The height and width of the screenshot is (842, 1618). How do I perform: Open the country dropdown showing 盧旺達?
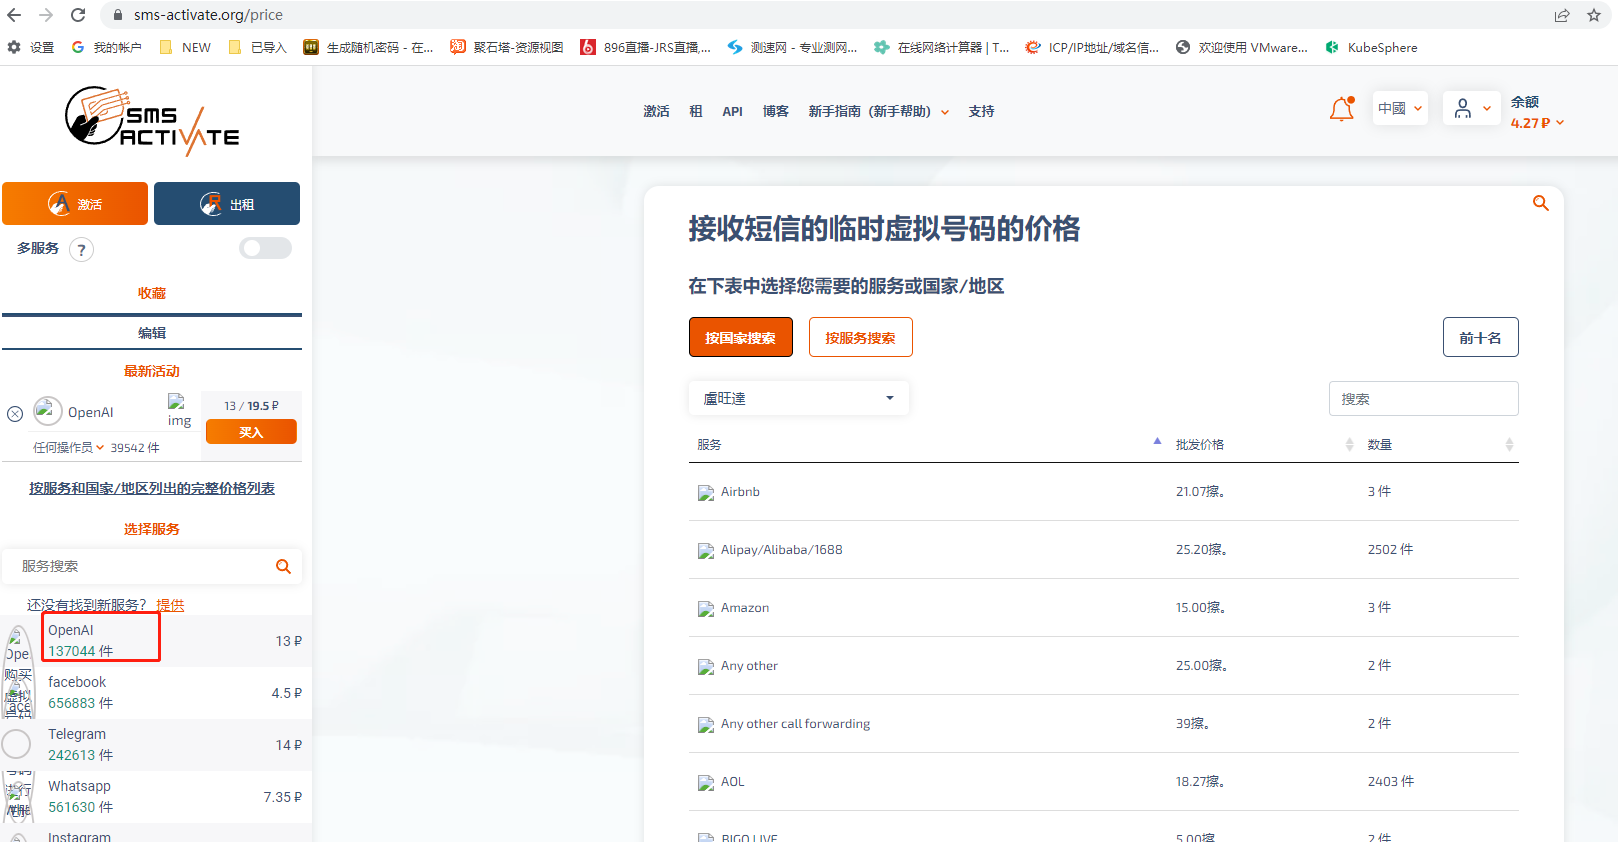click(x=798, y=398)
